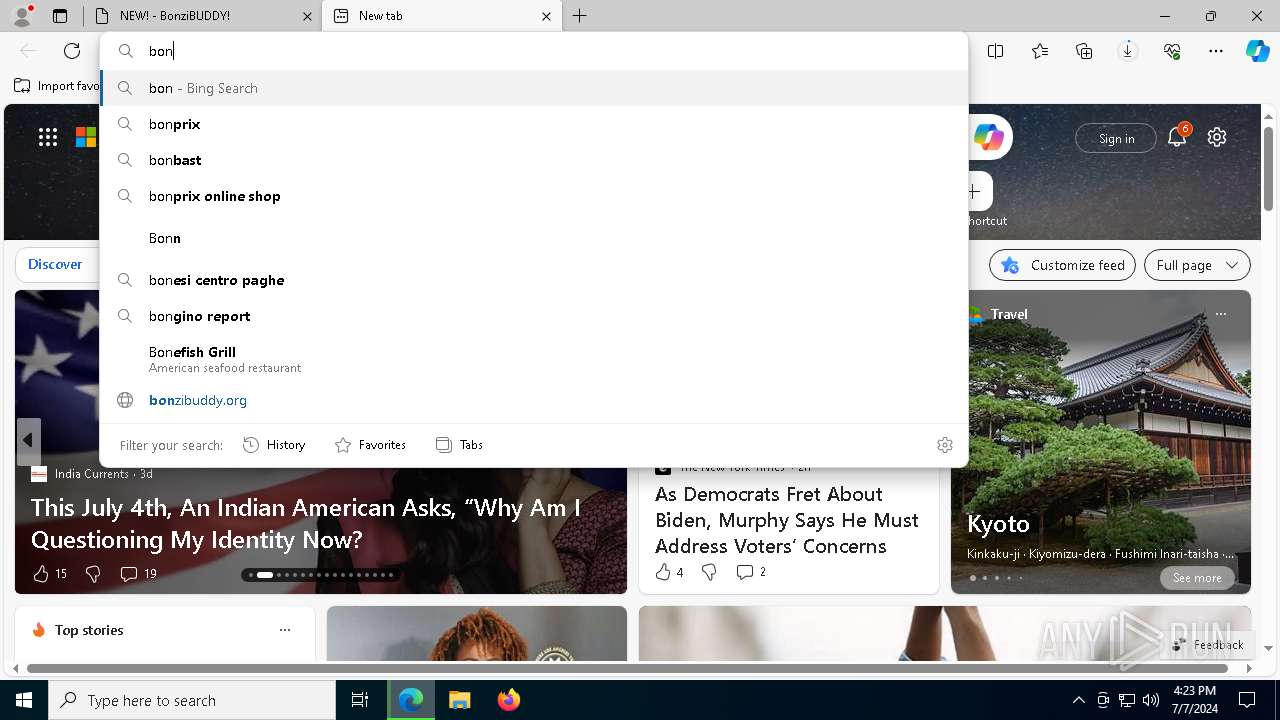Screen dimensions: 1280x720
Task: Launch Firefox from the taskbar
Action: click(508, 700)
